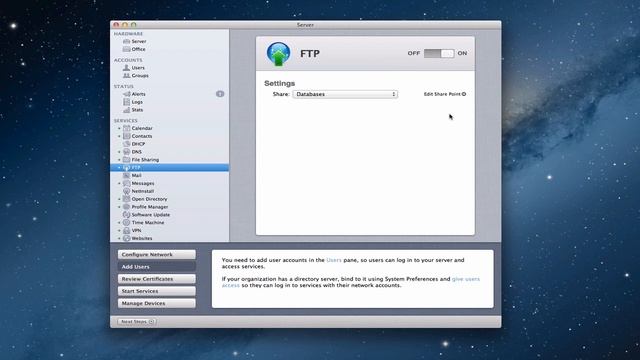
Task: Click the Settings heading text
Action: pos(280,83)
